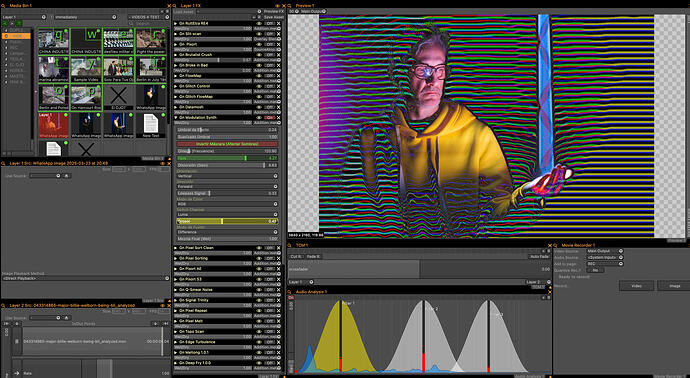Adjust the yellow Grosor slider
The image size is (690, 378).
(228, 221)
